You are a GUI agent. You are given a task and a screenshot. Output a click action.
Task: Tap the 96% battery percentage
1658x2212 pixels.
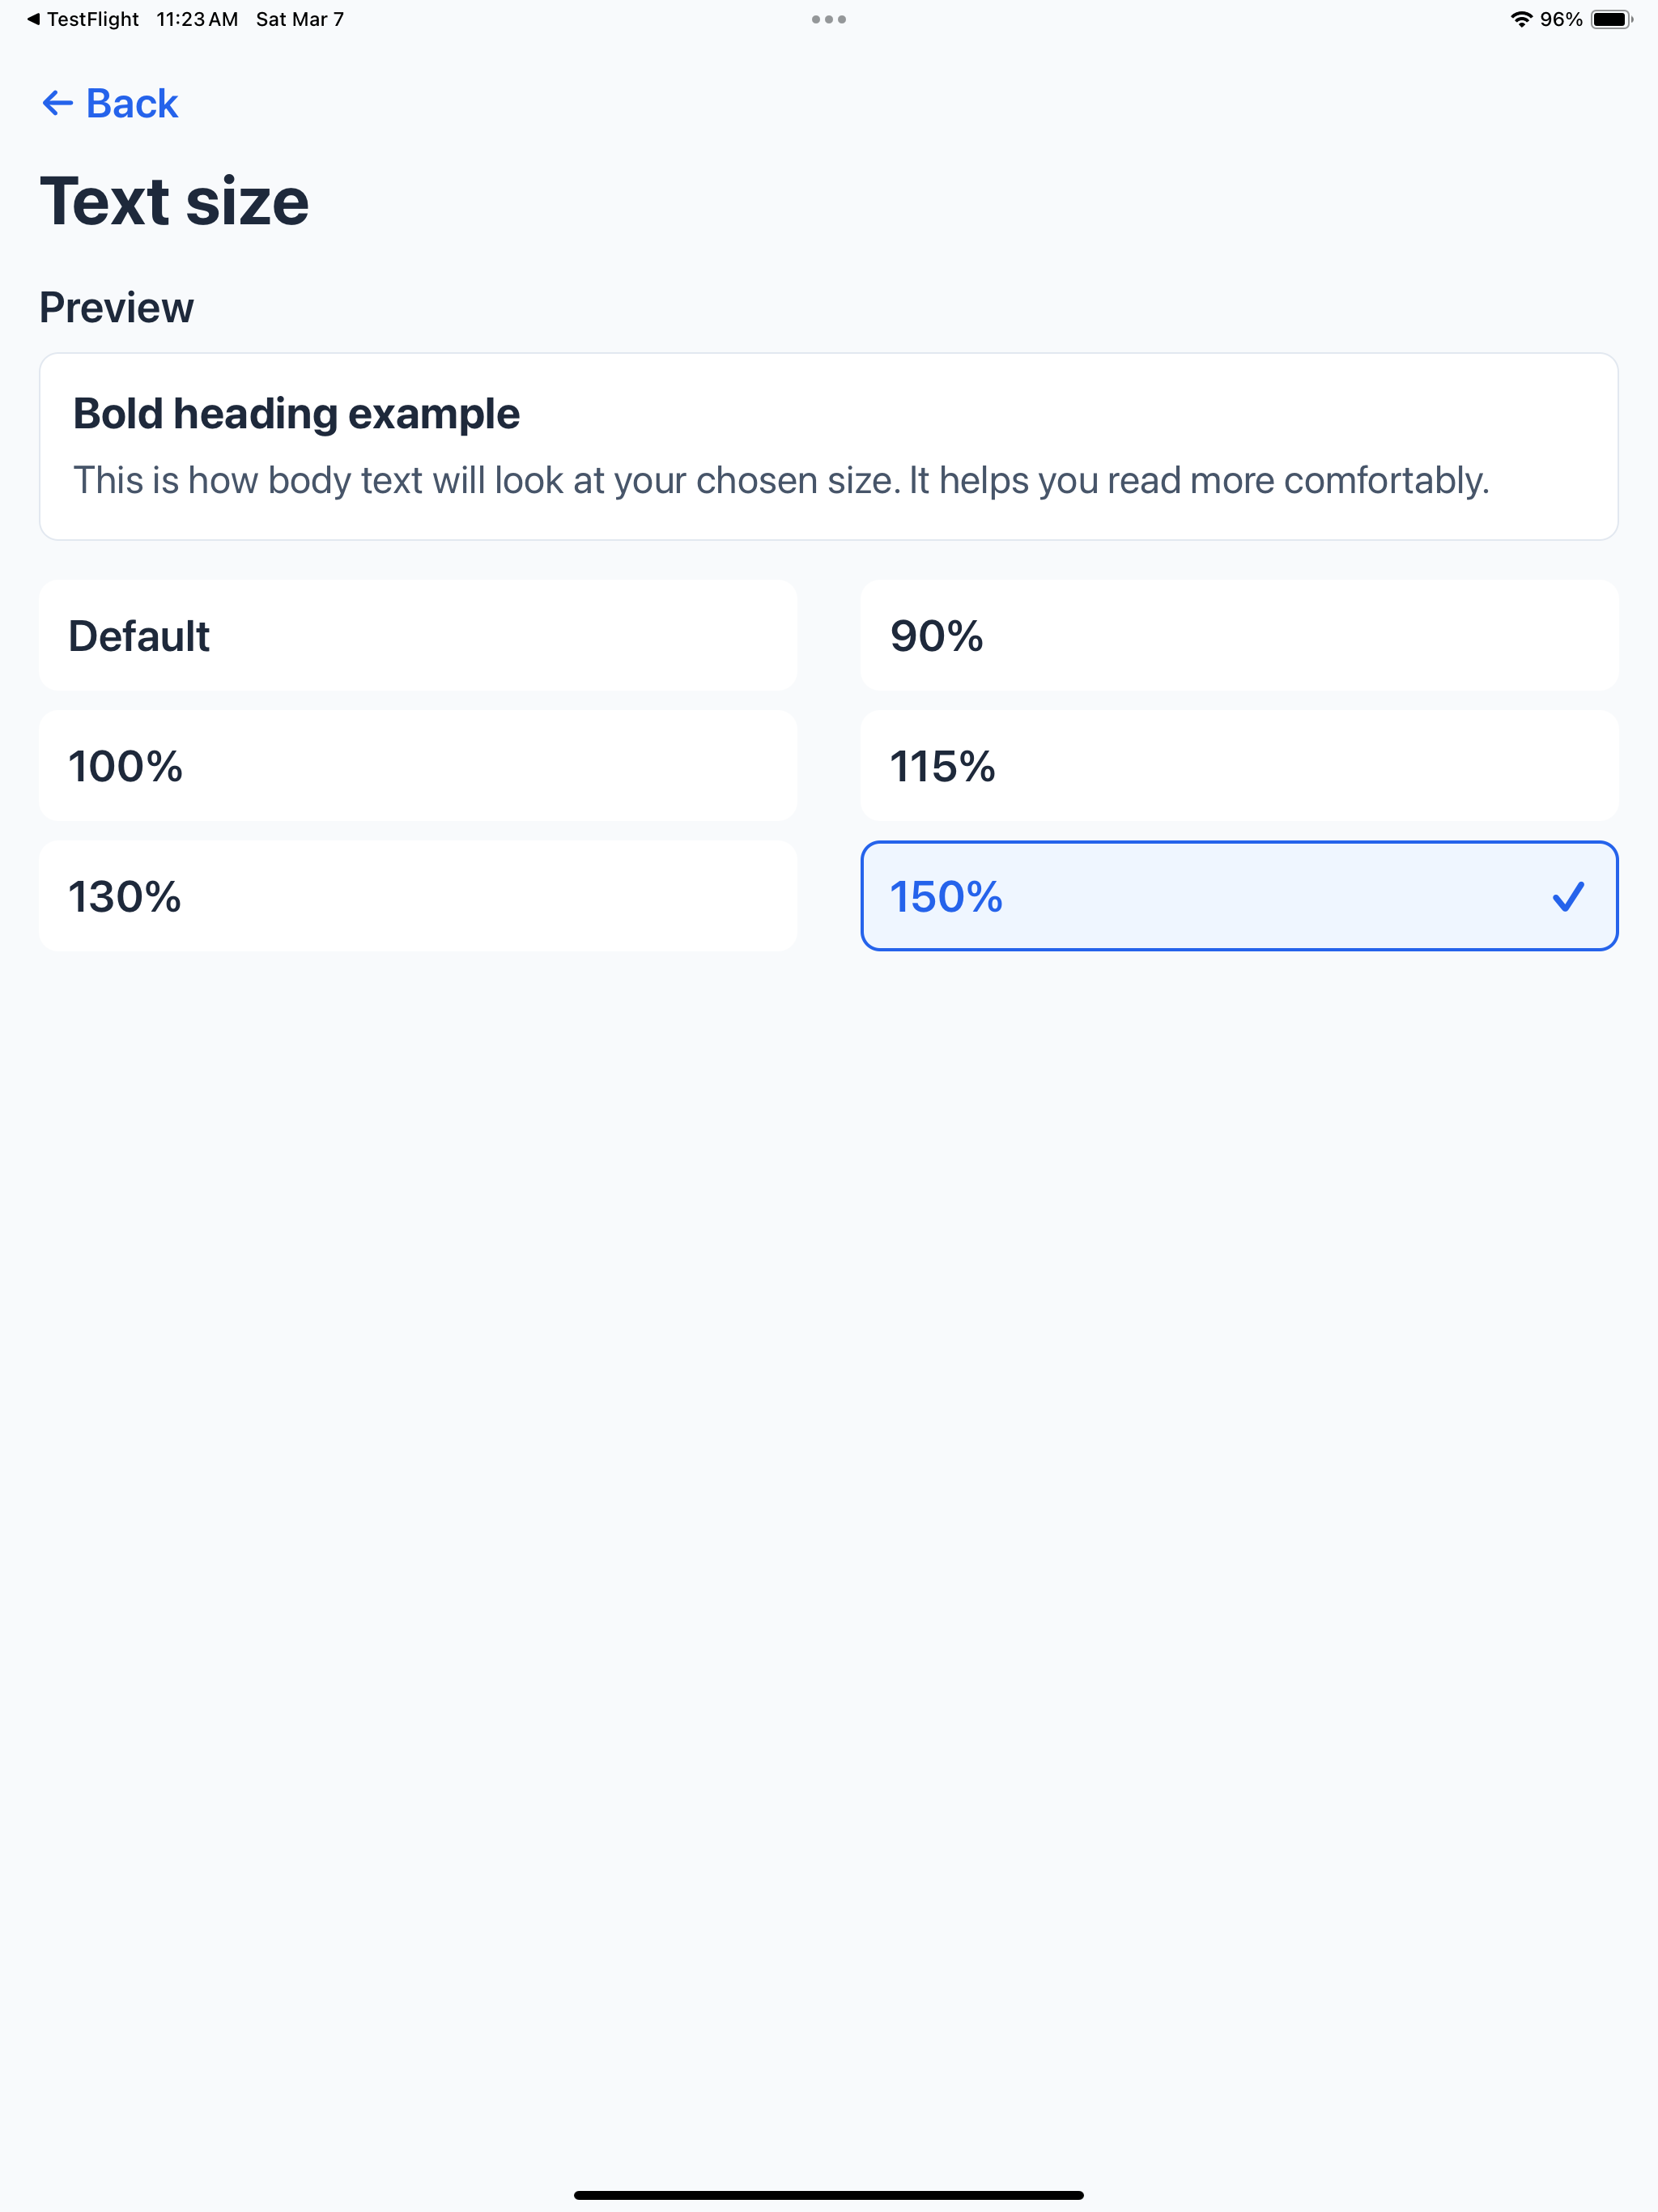coord(1561,19)
